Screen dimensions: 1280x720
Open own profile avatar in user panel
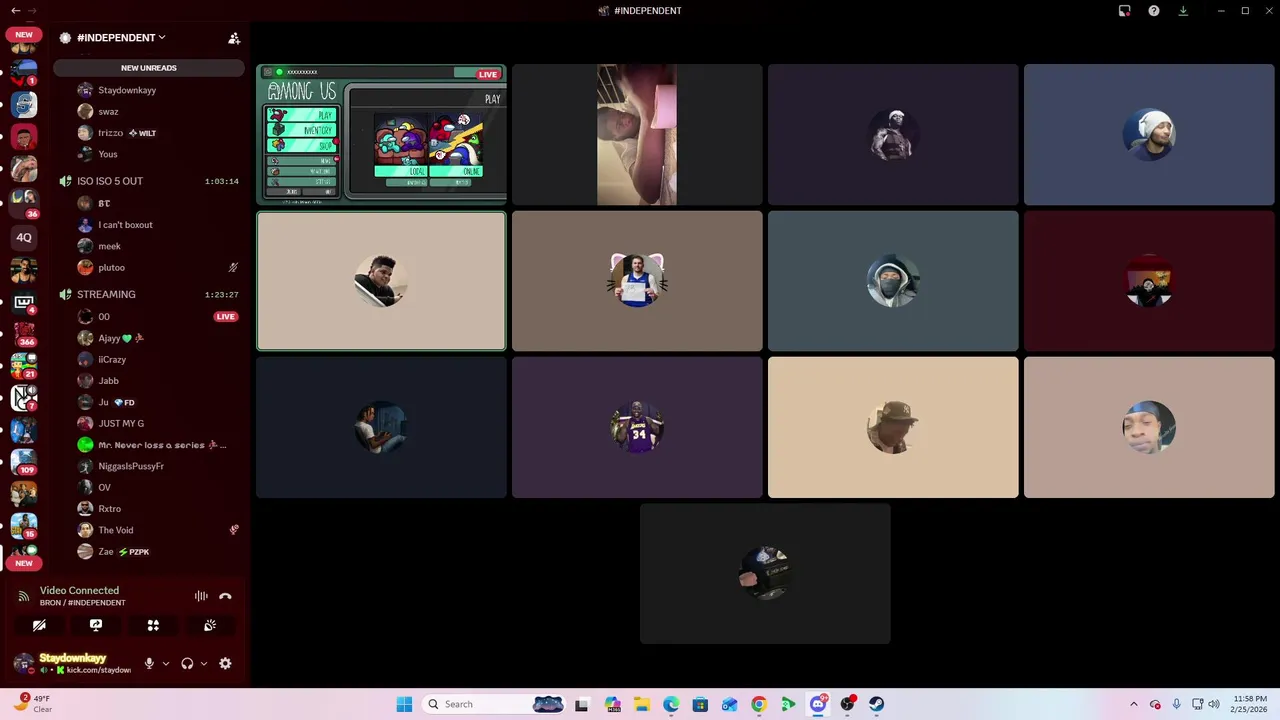point(23,663)
